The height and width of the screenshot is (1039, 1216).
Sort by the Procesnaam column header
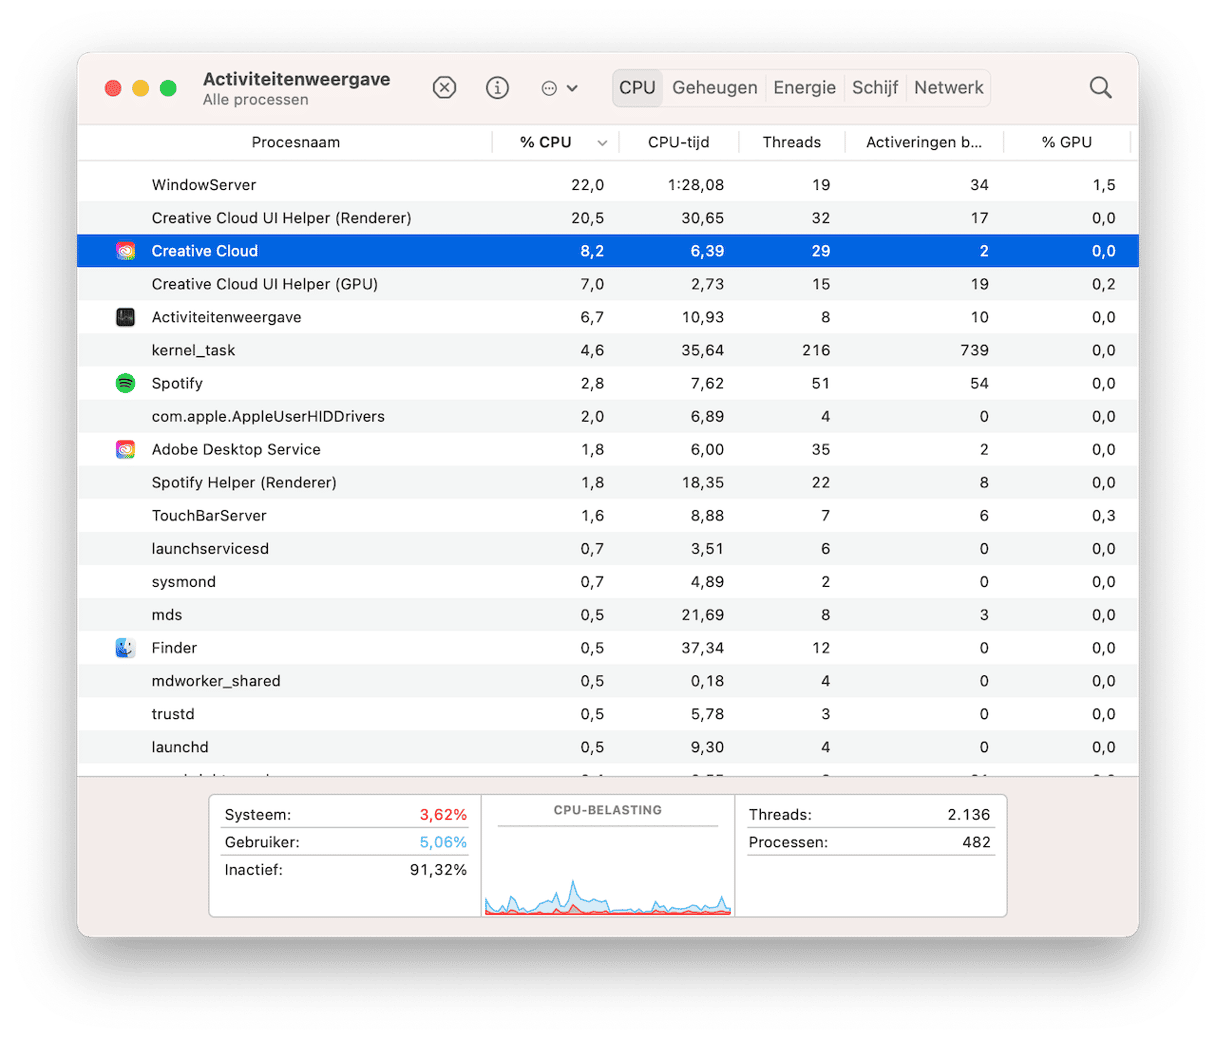point(295,142)
